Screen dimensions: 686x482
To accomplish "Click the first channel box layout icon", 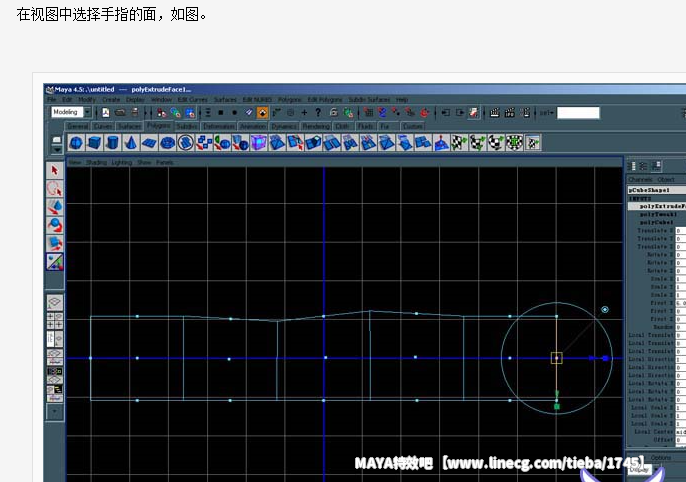I will coord(632,166).
